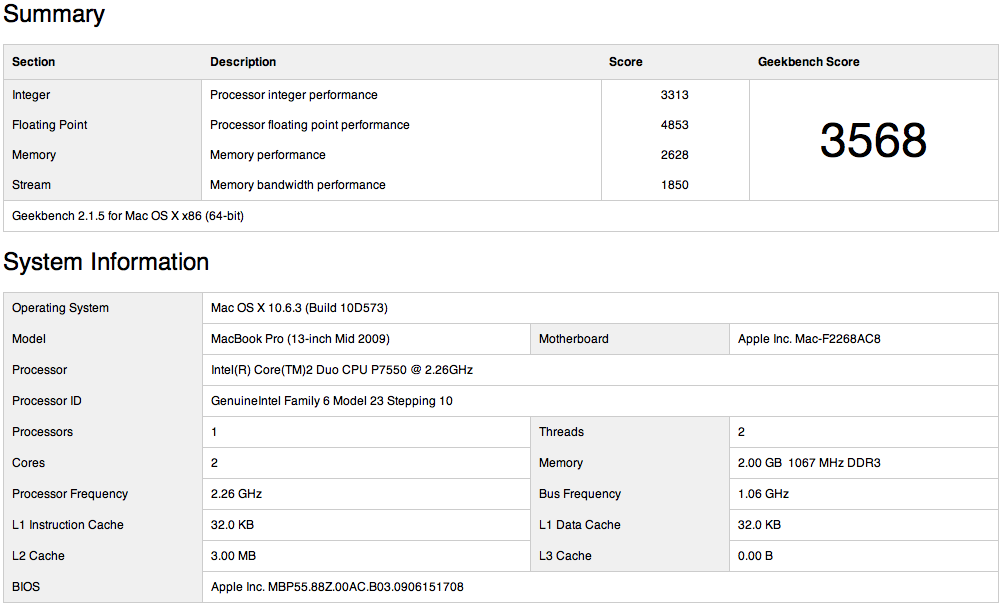Click the 3.00 MB L2 cache value
Image resolution: width=1005 pixels, height=613 pixels.
(233, 556)
